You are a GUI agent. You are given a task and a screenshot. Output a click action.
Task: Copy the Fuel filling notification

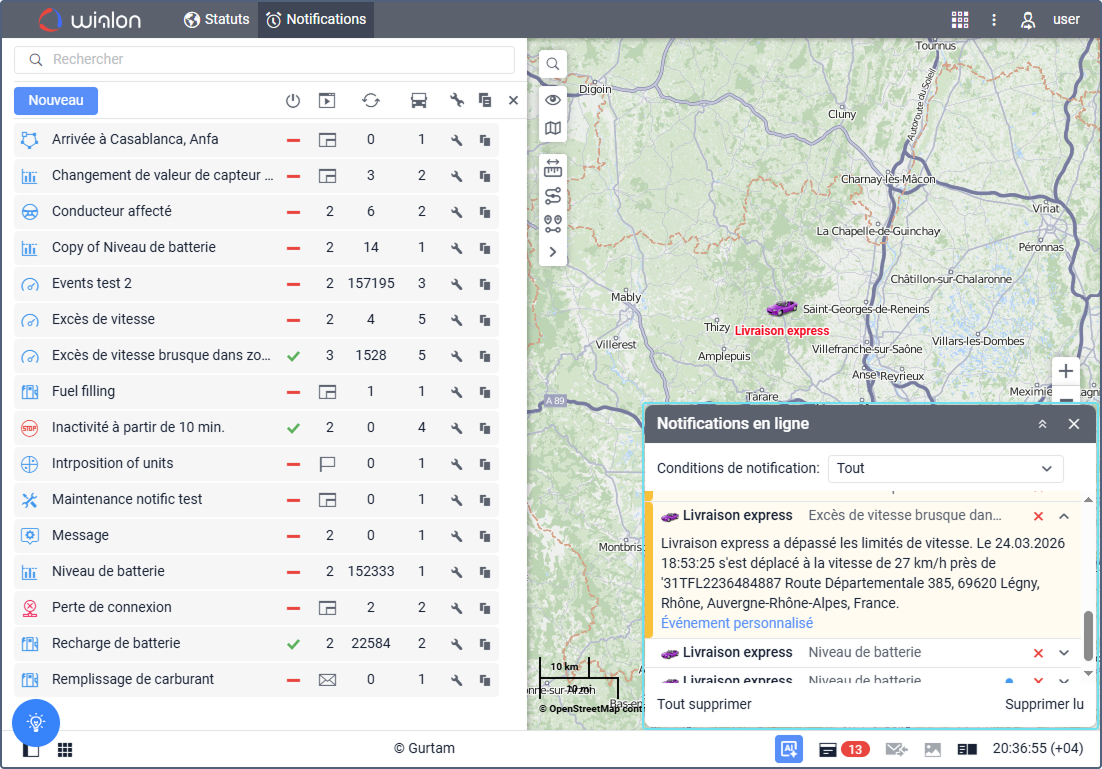(x=485, y=392)
